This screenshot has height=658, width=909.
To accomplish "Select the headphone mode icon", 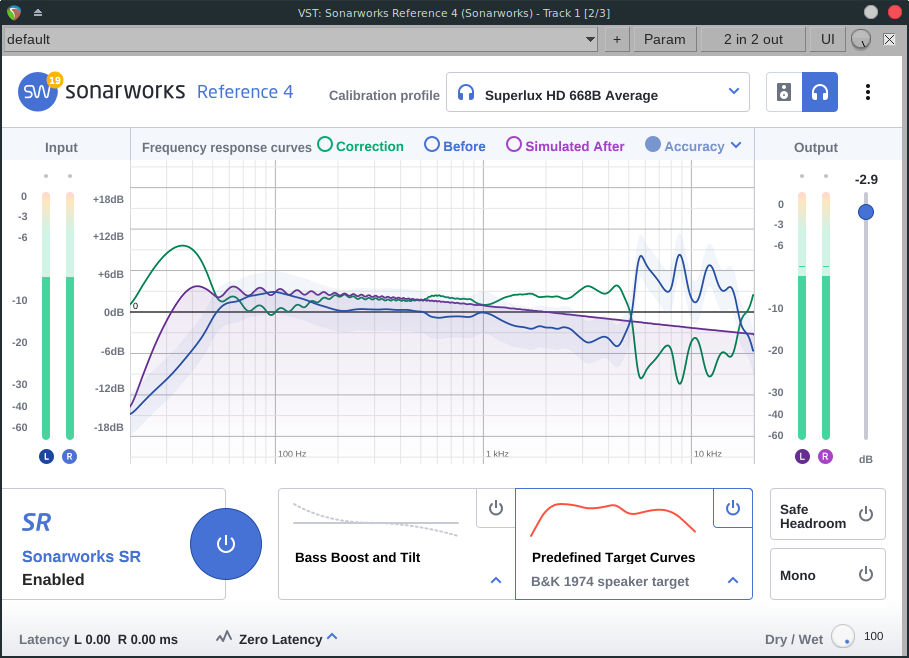I will (820, 92).
